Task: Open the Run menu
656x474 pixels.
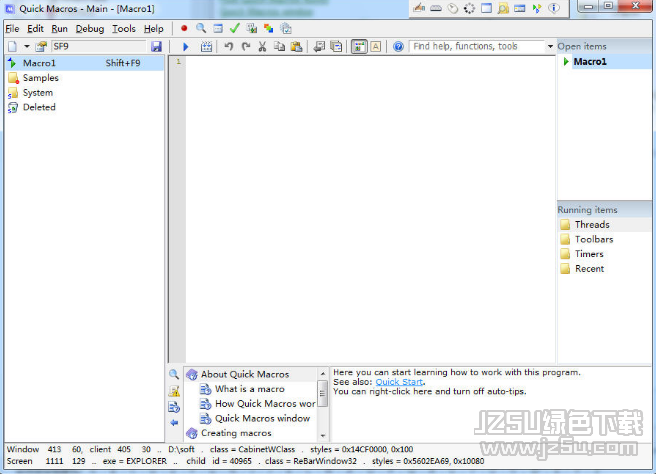Action: (59, 29)
